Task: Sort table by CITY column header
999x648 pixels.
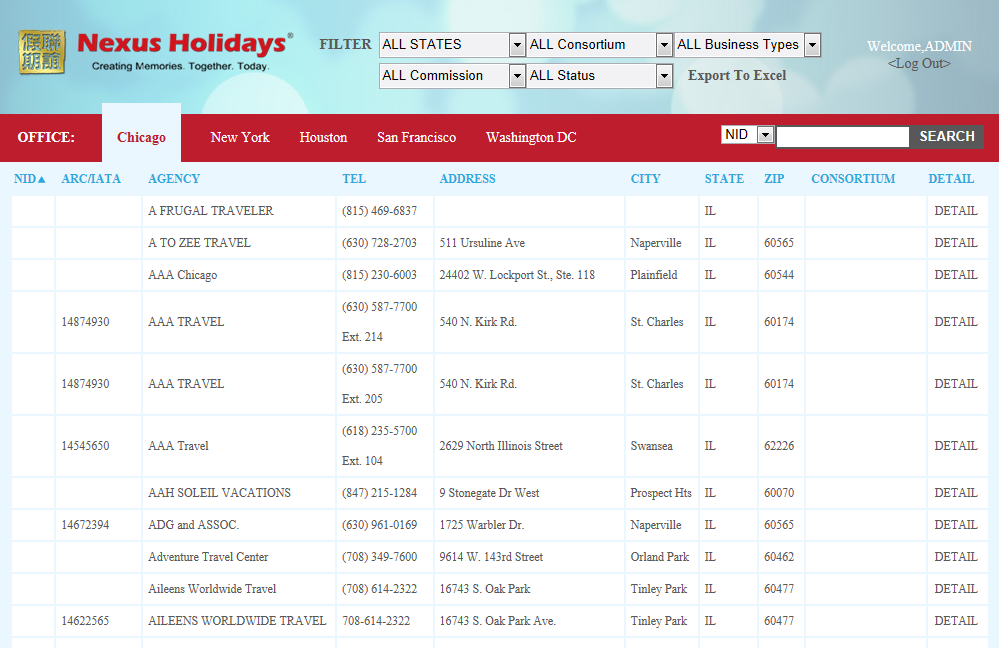Action: (645, 178)
